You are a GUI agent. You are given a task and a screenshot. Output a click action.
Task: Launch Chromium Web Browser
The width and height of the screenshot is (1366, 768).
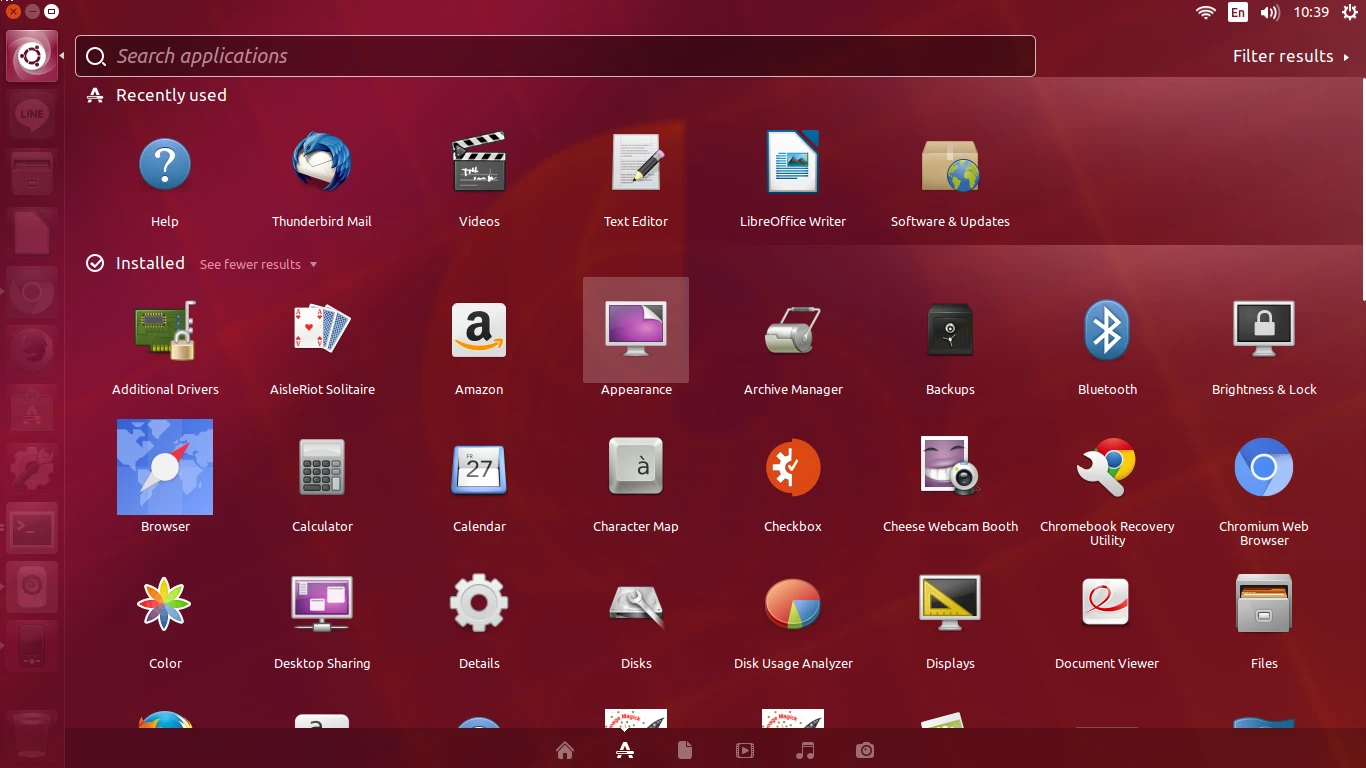(x=1264, y=467)
